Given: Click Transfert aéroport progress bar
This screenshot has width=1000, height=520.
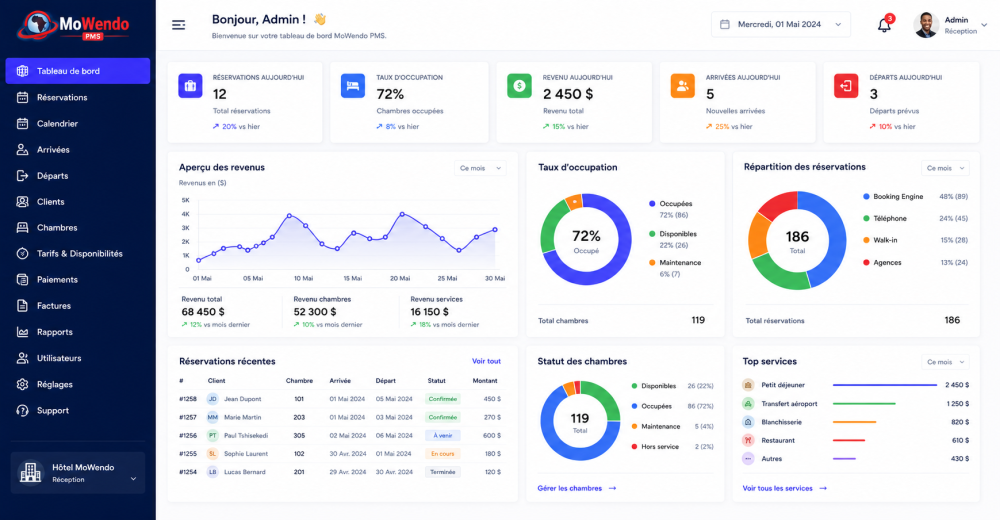Looking at the screenshot, I should [x=864, y=403].
